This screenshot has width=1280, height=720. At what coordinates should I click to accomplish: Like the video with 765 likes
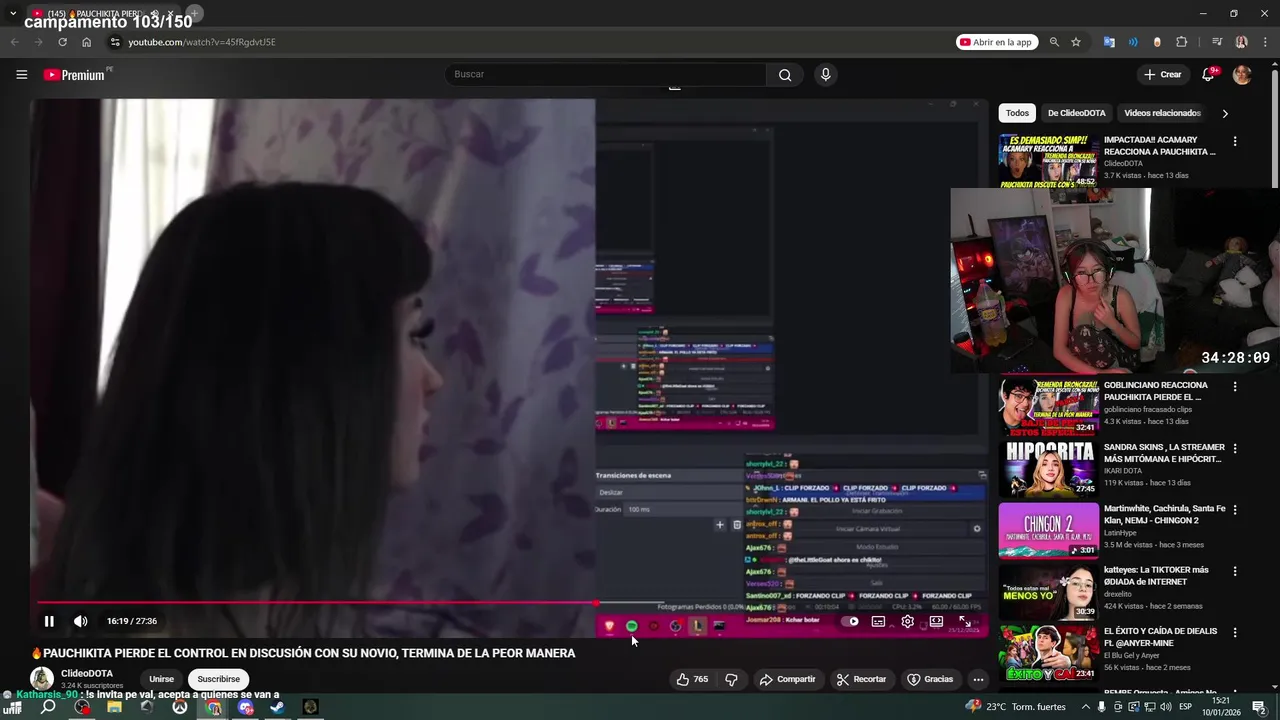click(691, 679)
